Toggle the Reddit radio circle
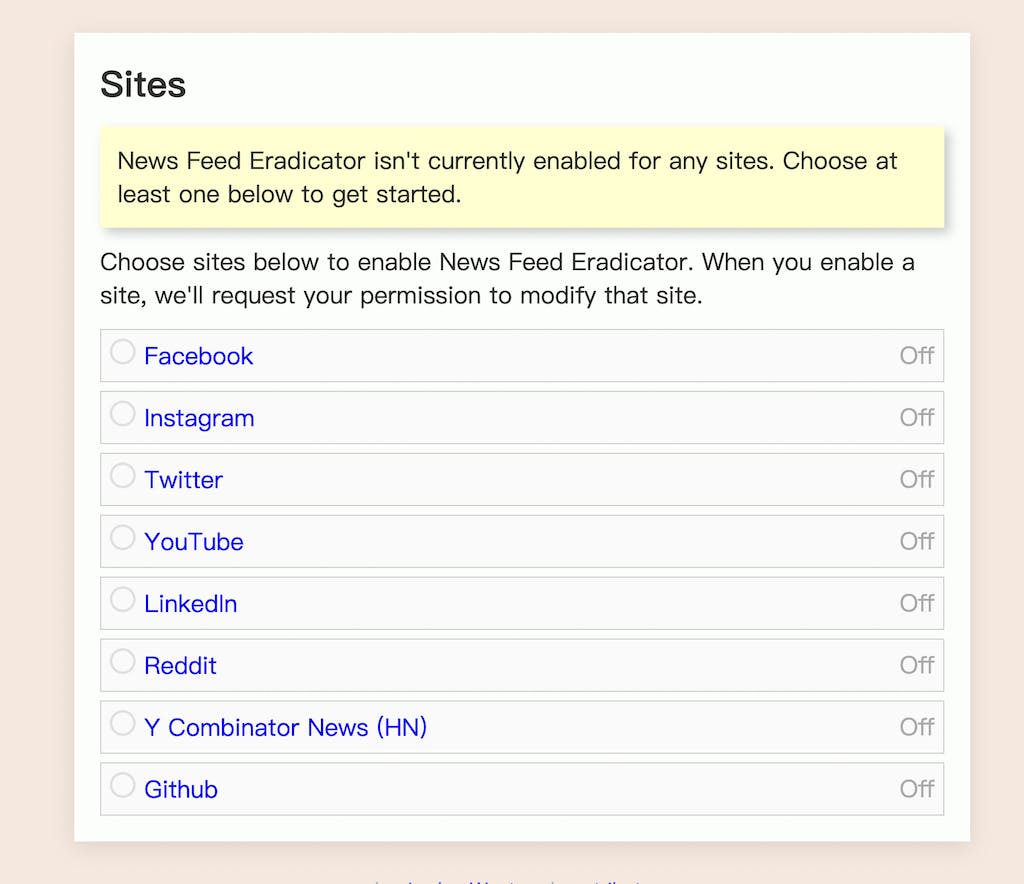Viewport: 1024px width, 884px height. point(122,662)
